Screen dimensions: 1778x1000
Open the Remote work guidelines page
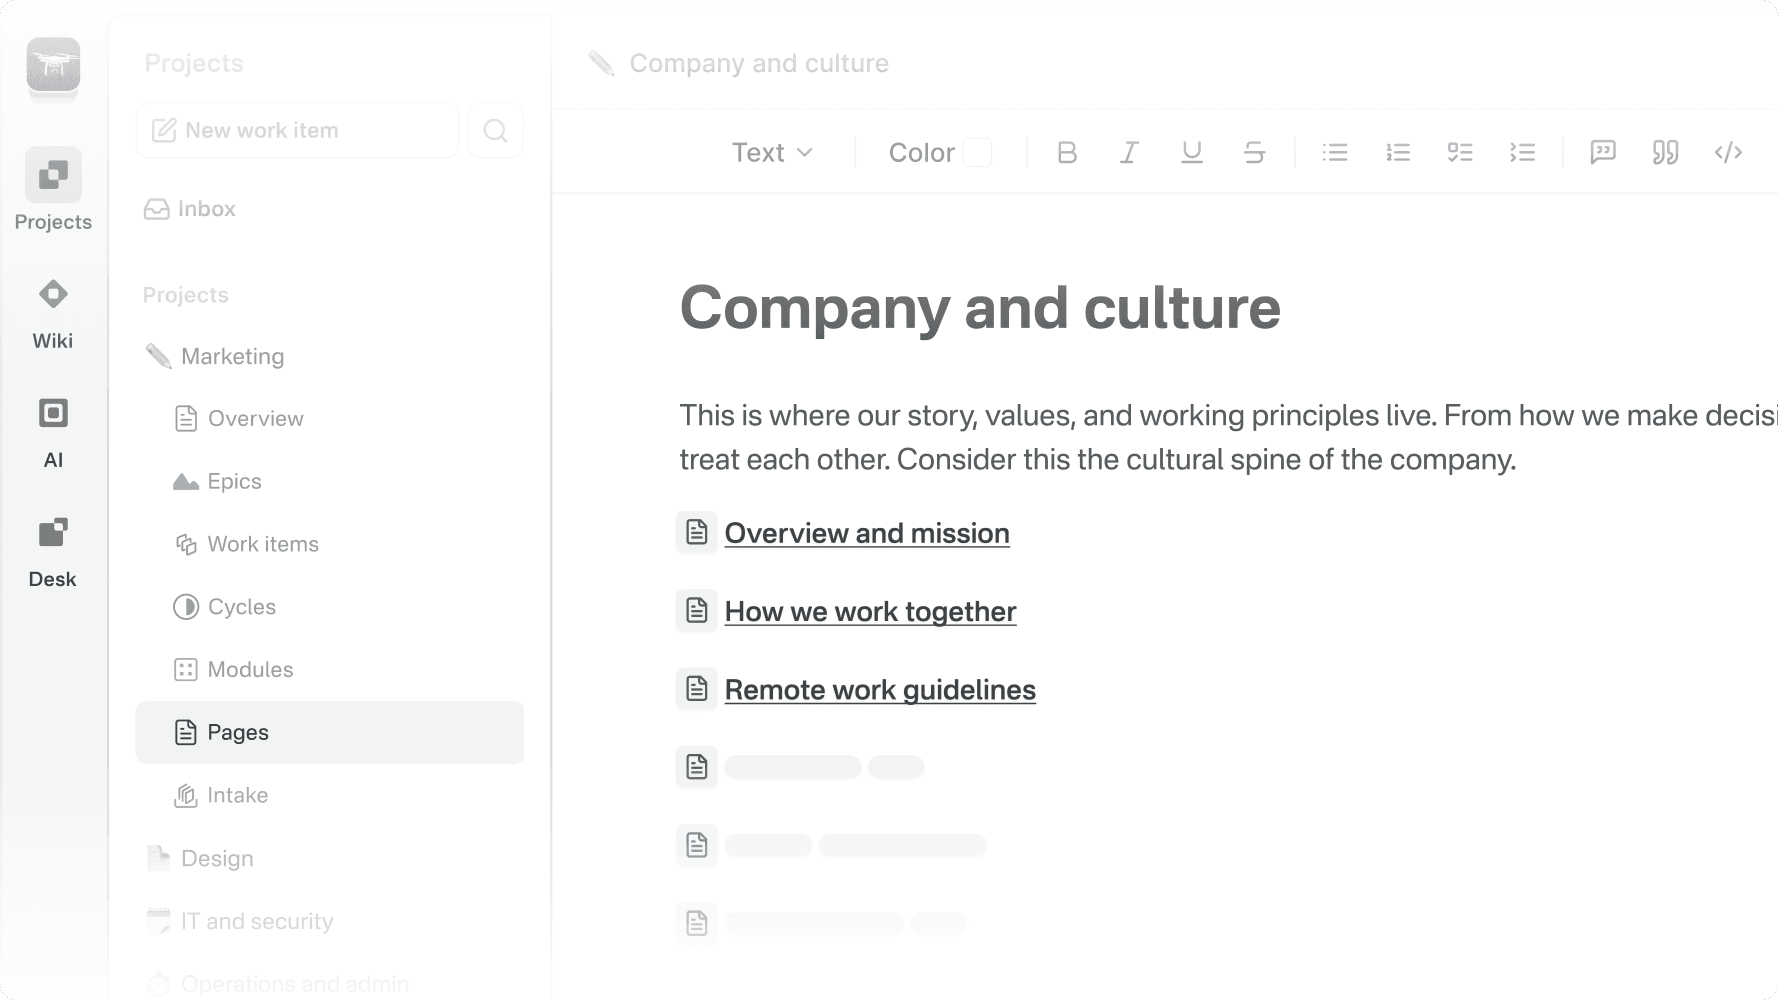point(880,689)
